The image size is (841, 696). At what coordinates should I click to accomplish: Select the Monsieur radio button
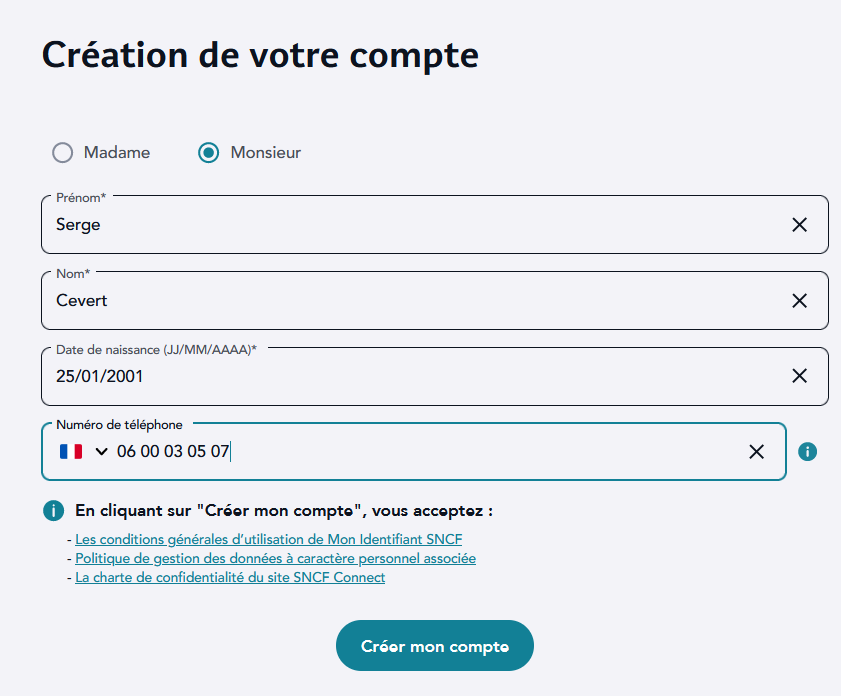208,153
